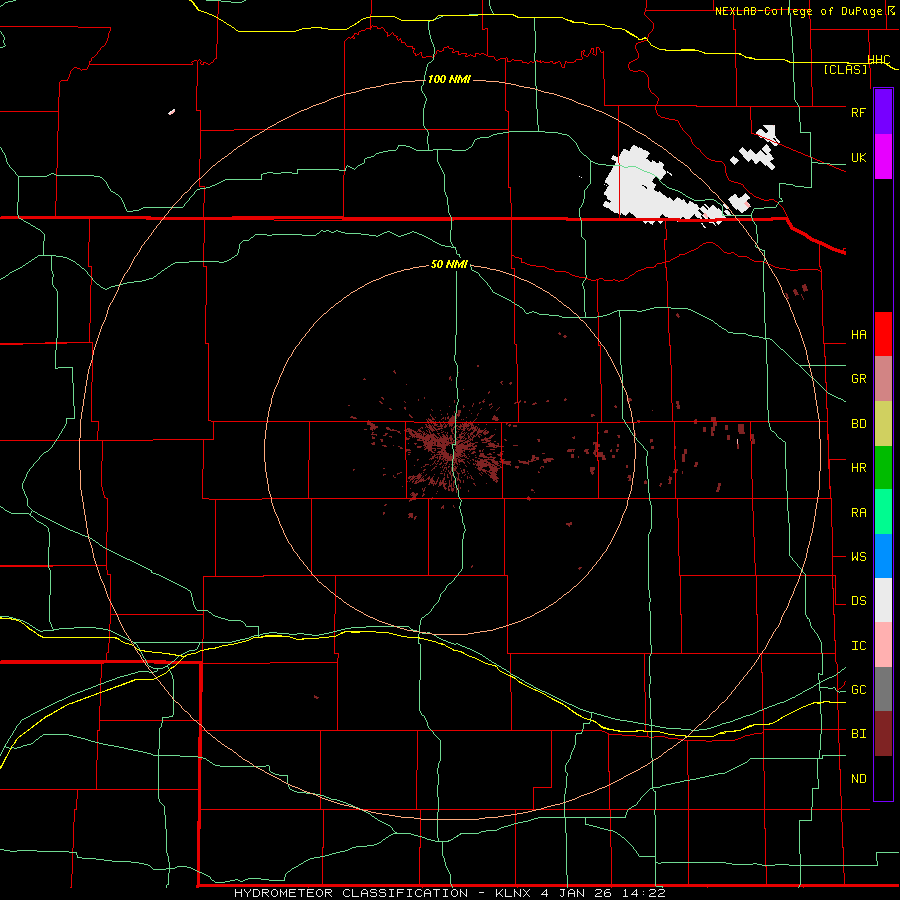Click the blue WS legend color swatch
The width and height of the screenshot is (900, 900).
883,556
